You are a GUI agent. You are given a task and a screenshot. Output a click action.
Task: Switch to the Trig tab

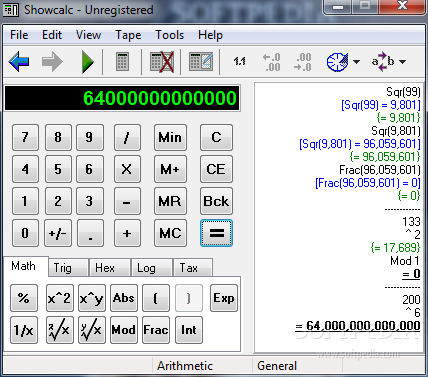pos(68,268)
